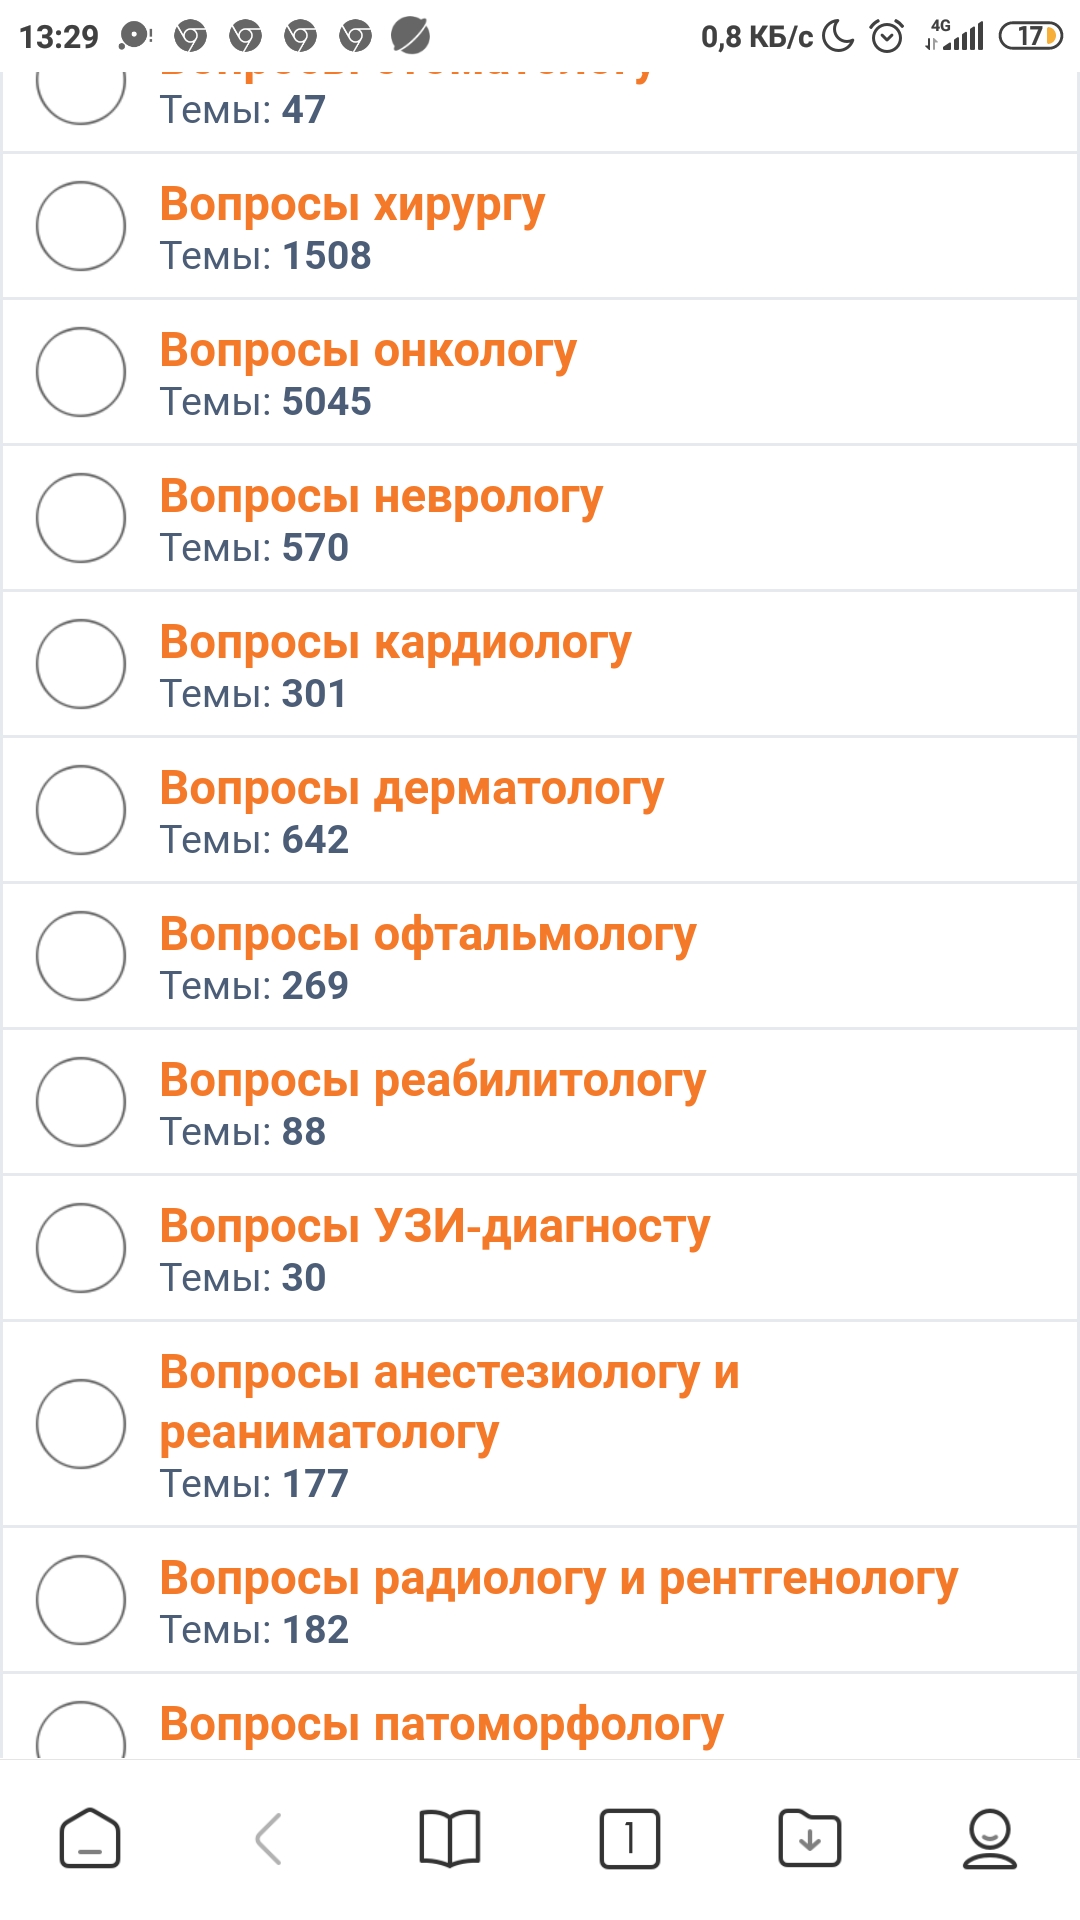Tap the browser home icon
Screen dimensions: 1080x1920
click(90, 1838)
